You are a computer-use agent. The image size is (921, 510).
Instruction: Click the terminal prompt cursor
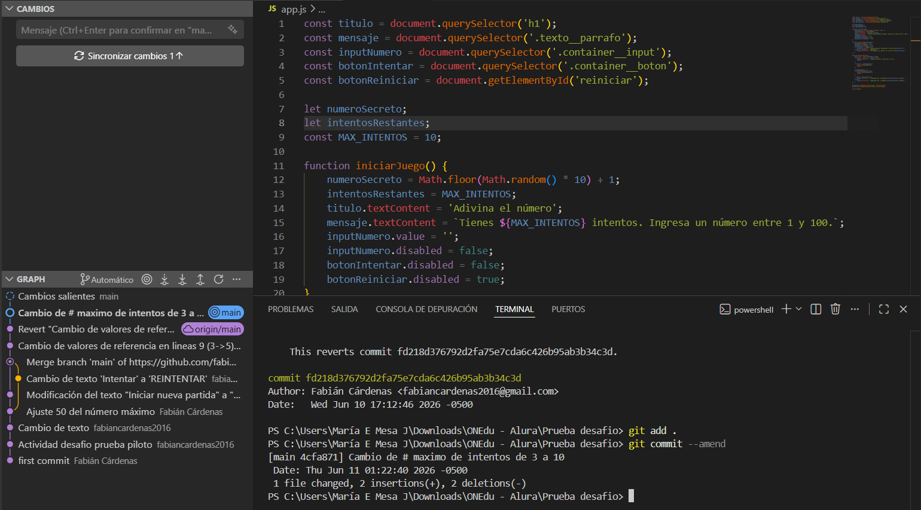click(631, 496)
